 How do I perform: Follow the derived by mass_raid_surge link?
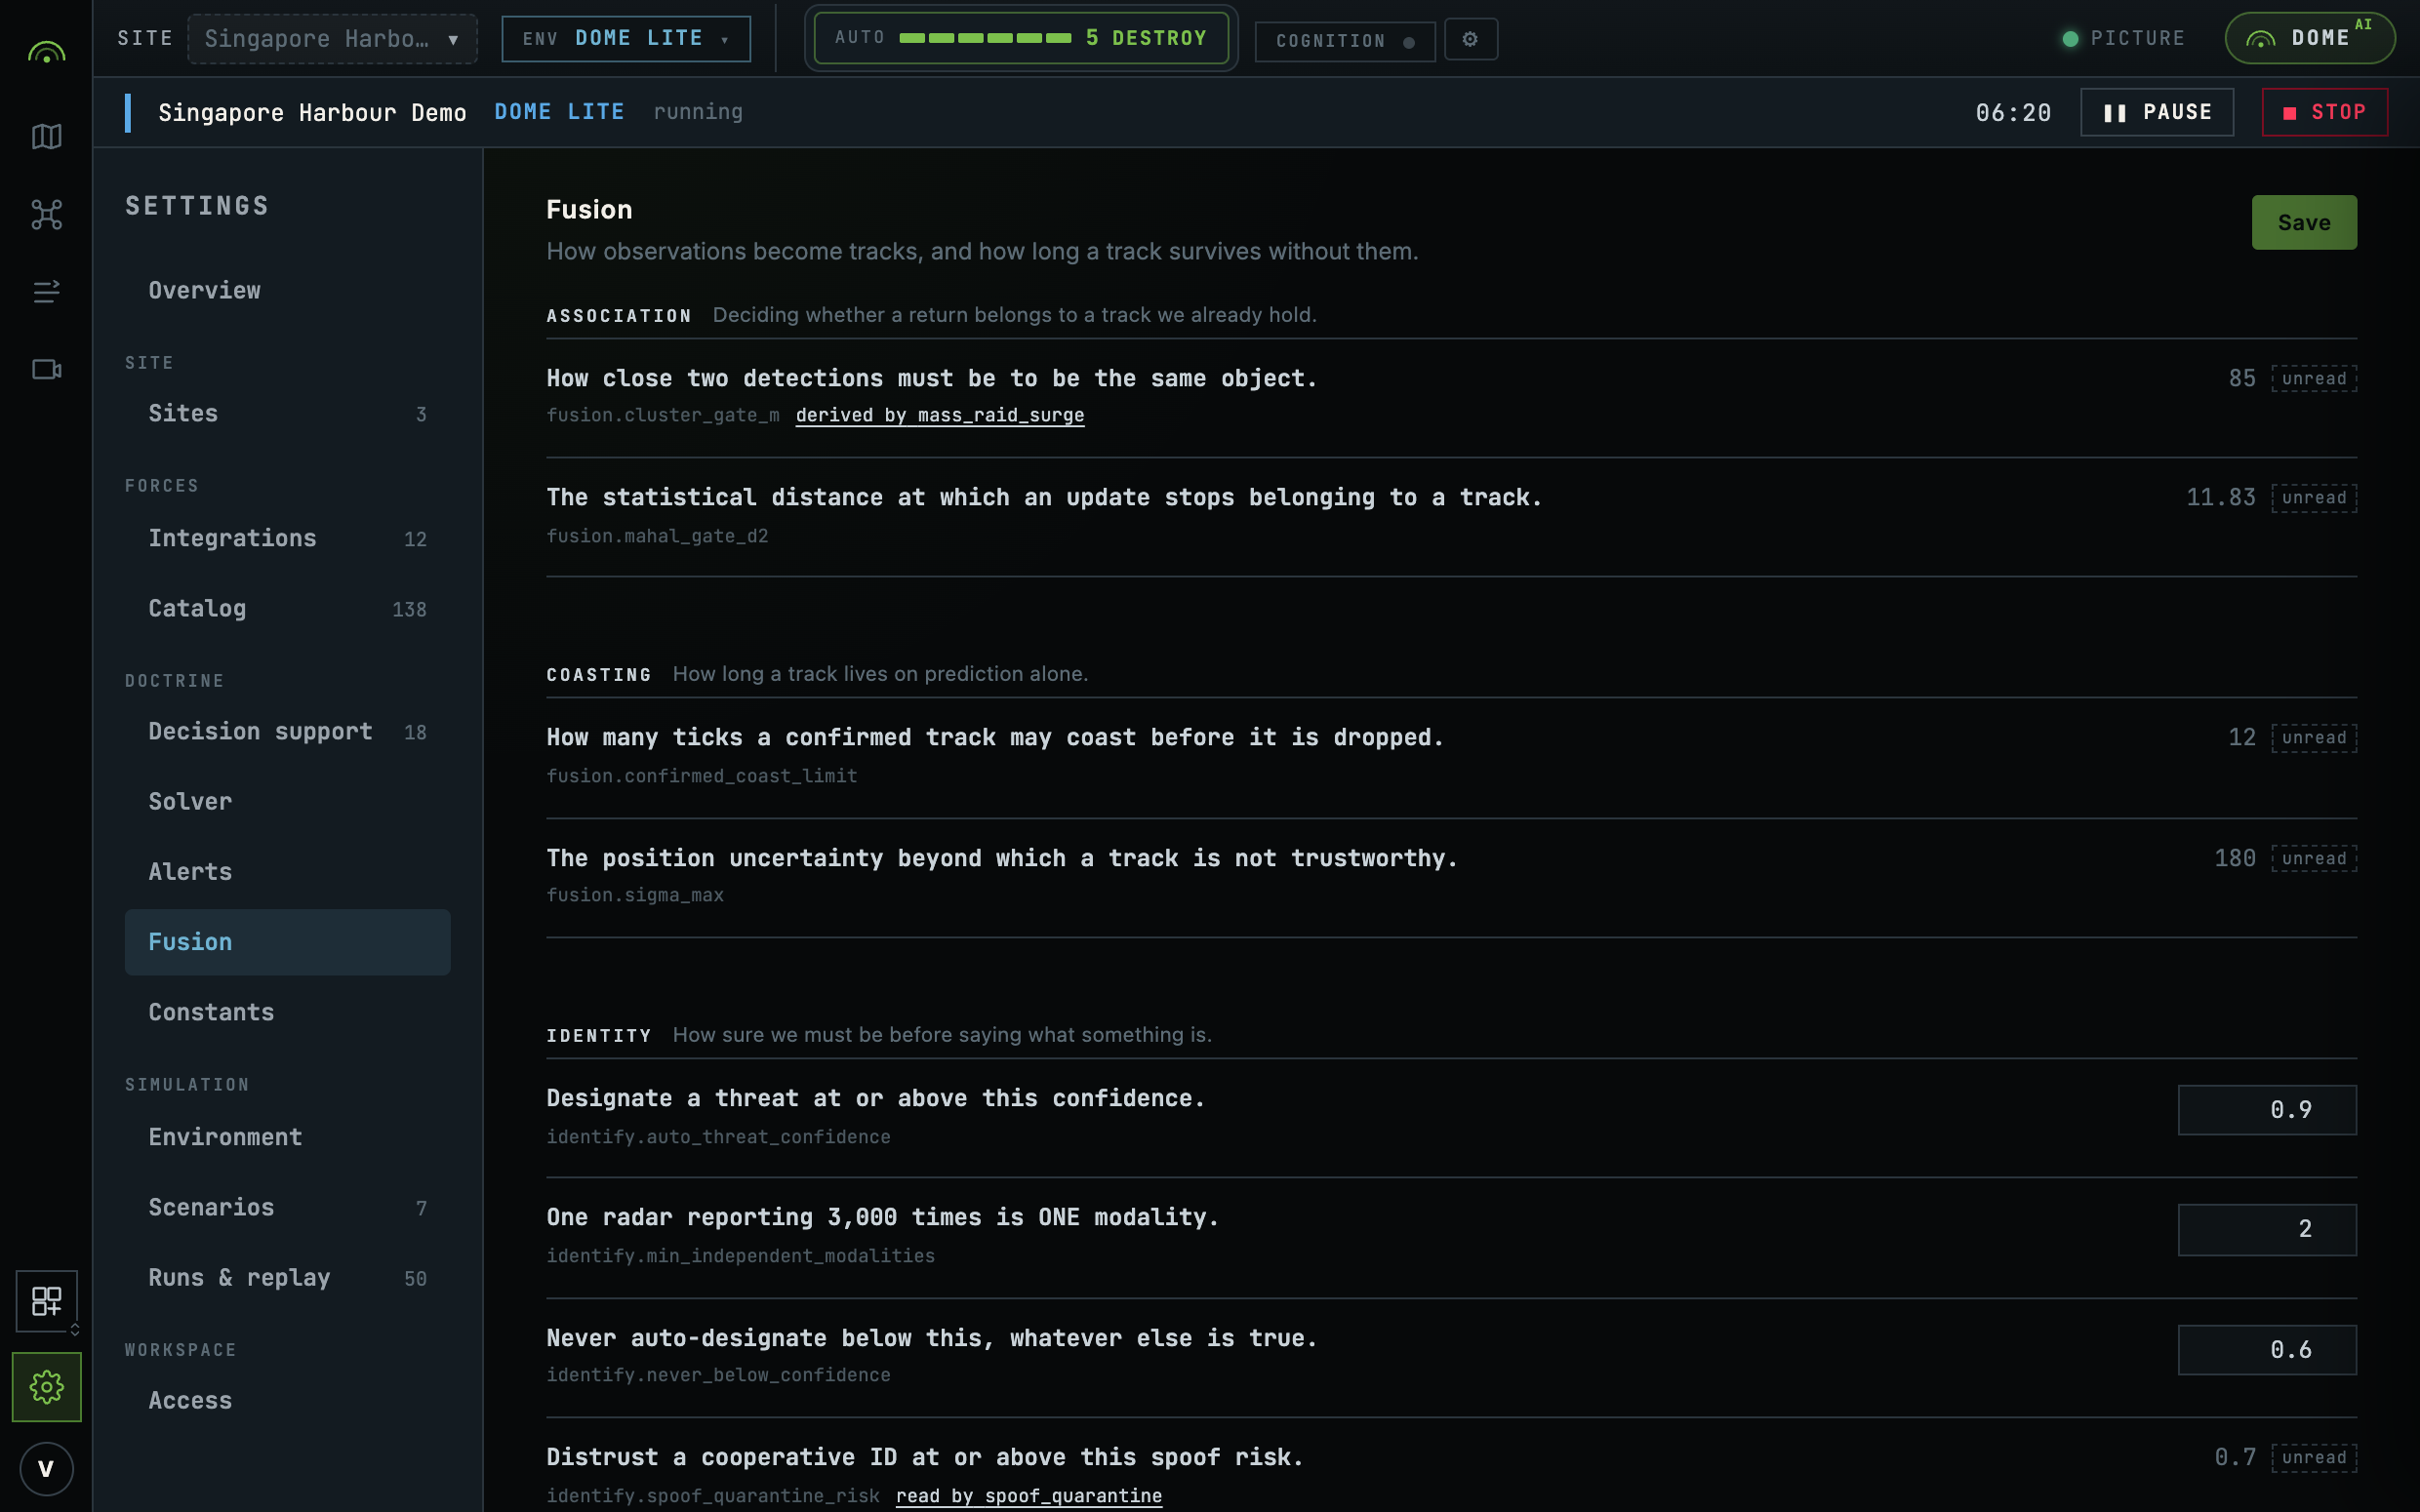[x=939, y=415]
